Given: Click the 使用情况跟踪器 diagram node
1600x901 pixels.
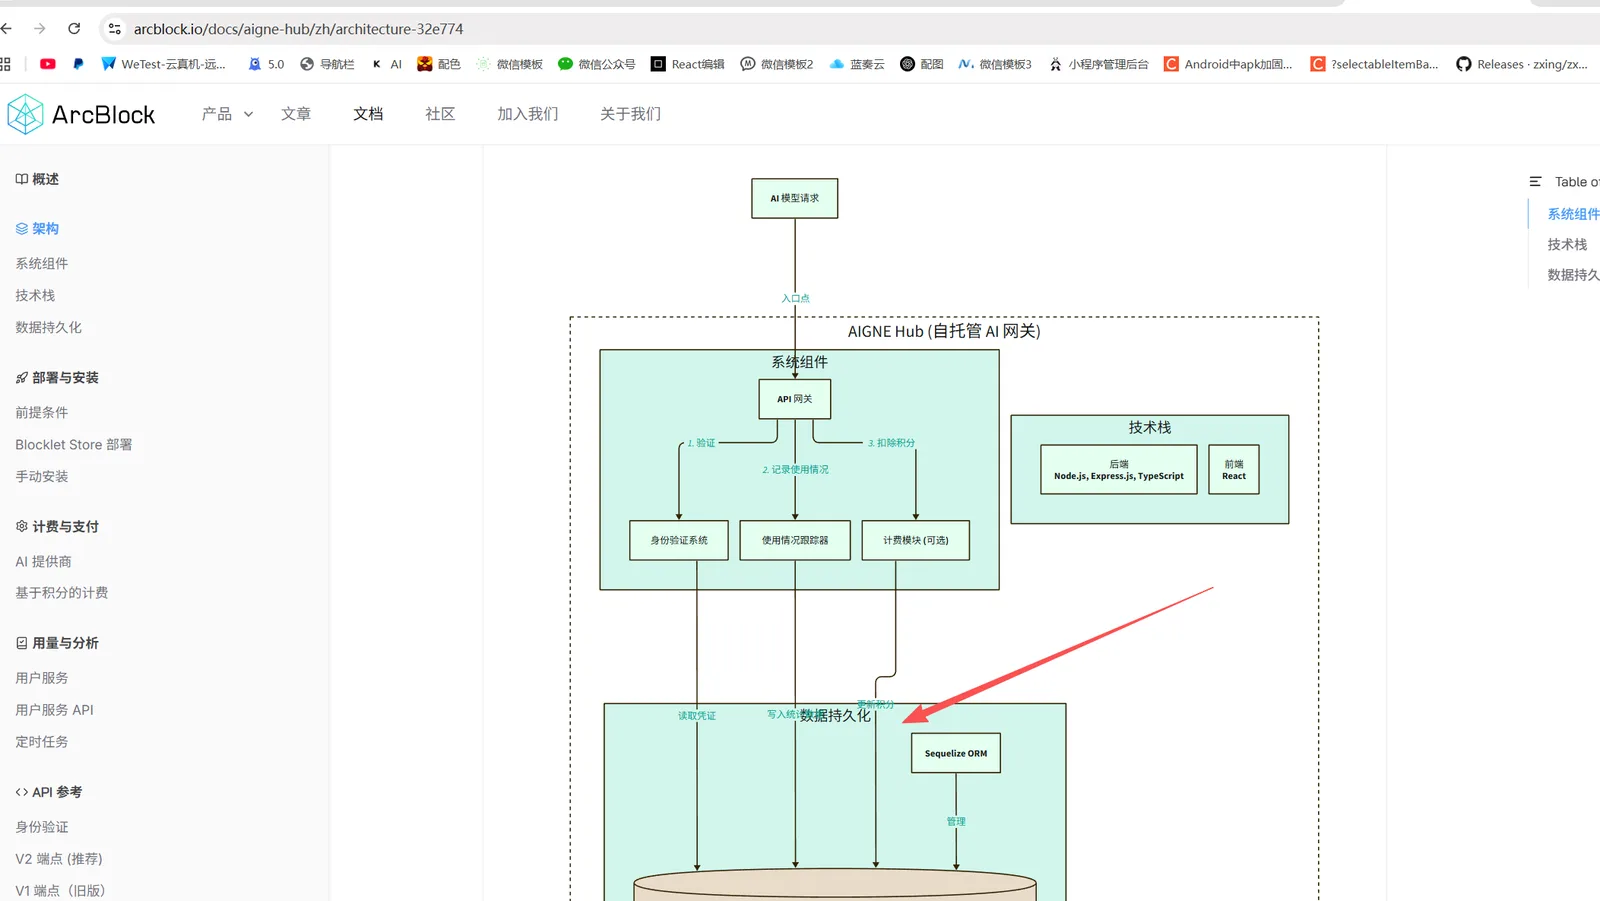Looking at the screenshot, I should click(795, 540).
